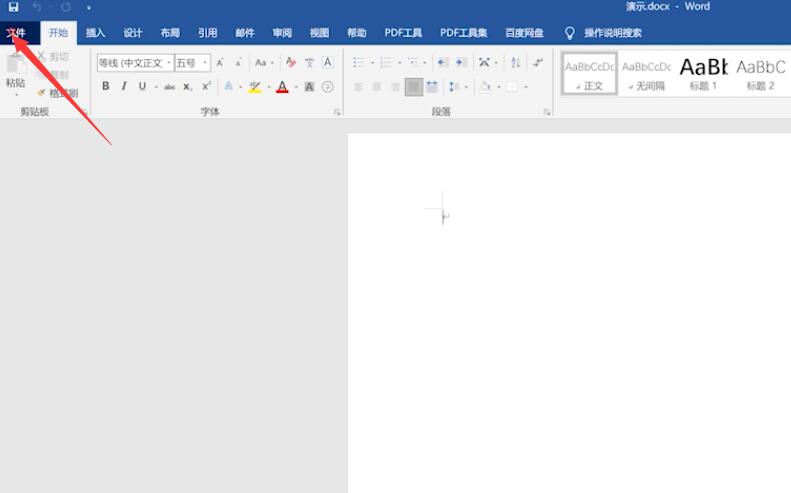Viewport: 791px width, 493px height.
Task: Open the font name combo box
Action: (x=135, y=63)
